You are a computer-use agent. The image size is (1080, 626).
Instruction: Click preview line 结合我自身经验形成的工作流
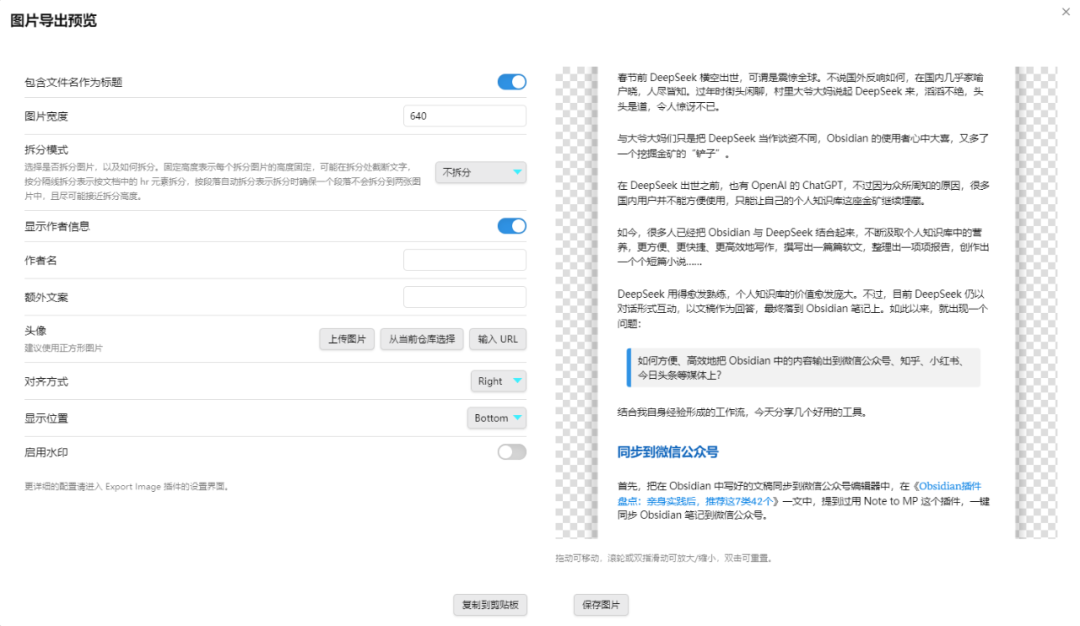click(744, 412)
